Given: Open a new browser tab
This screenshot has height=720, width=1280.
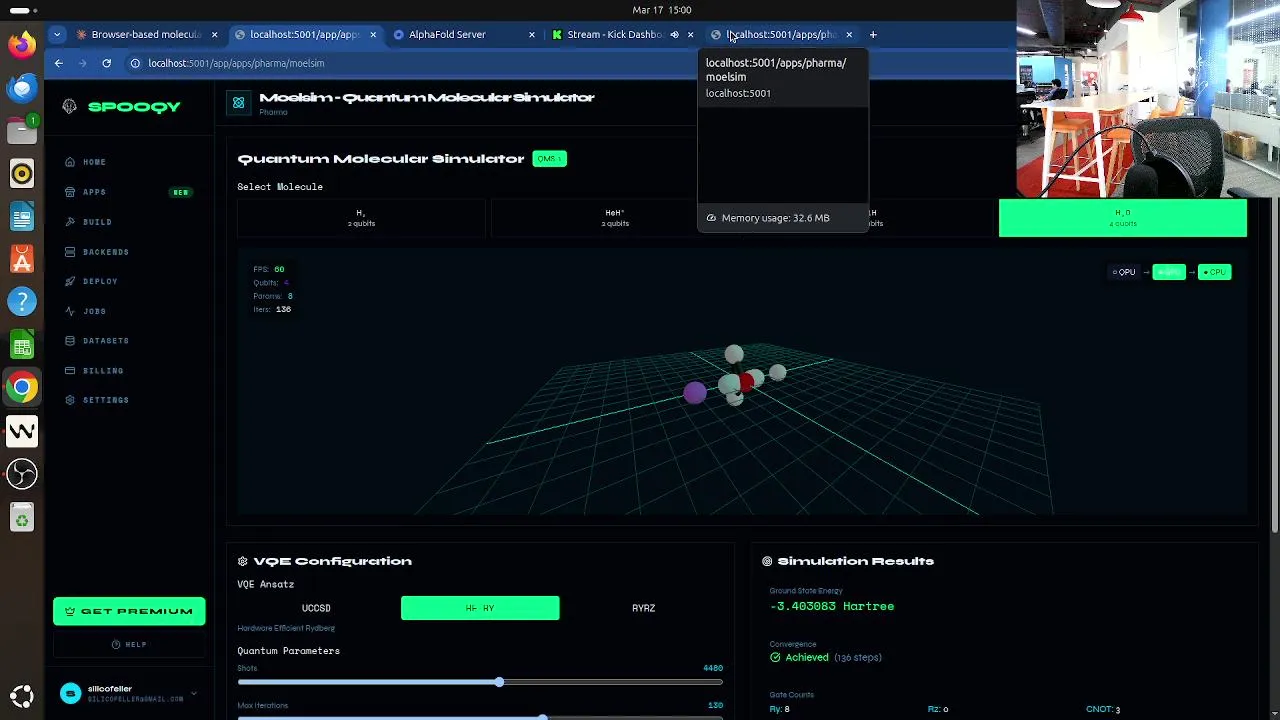Looking at the screenshot, I should pyautogui.click(x=873, y=34).
